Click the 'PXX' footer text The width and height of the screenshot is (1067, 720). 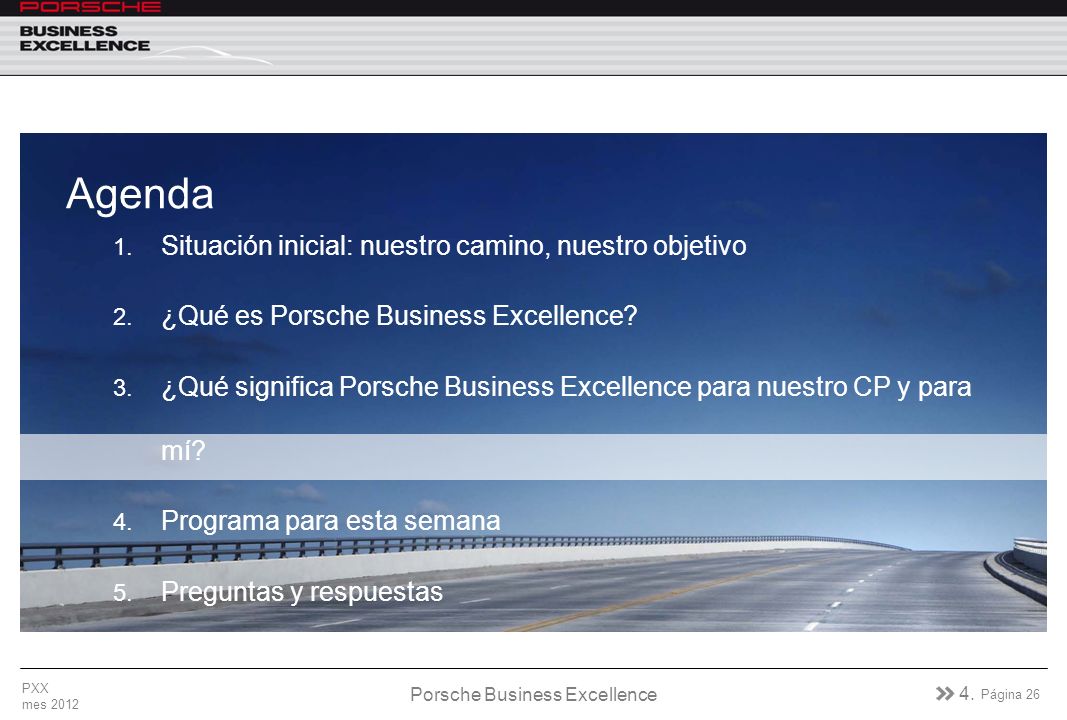point(35,688)
